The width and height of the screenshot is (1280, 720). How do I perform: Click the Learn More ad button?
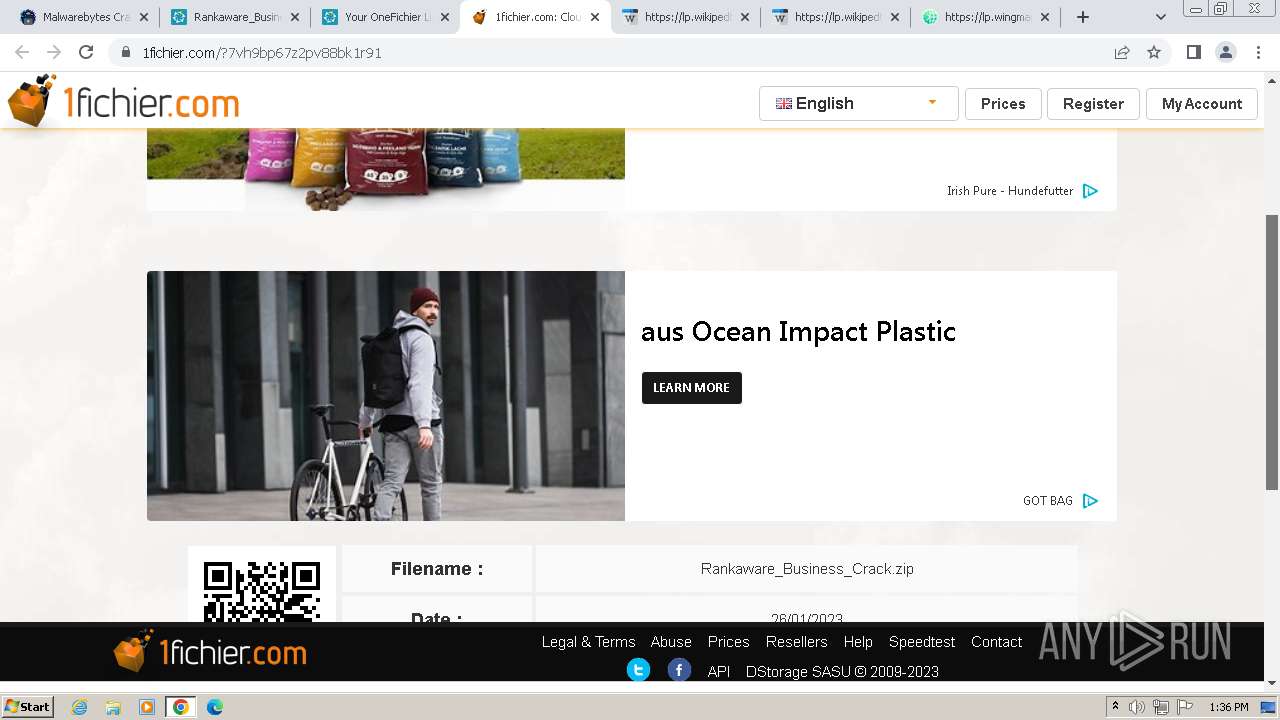tap(691, 388)
